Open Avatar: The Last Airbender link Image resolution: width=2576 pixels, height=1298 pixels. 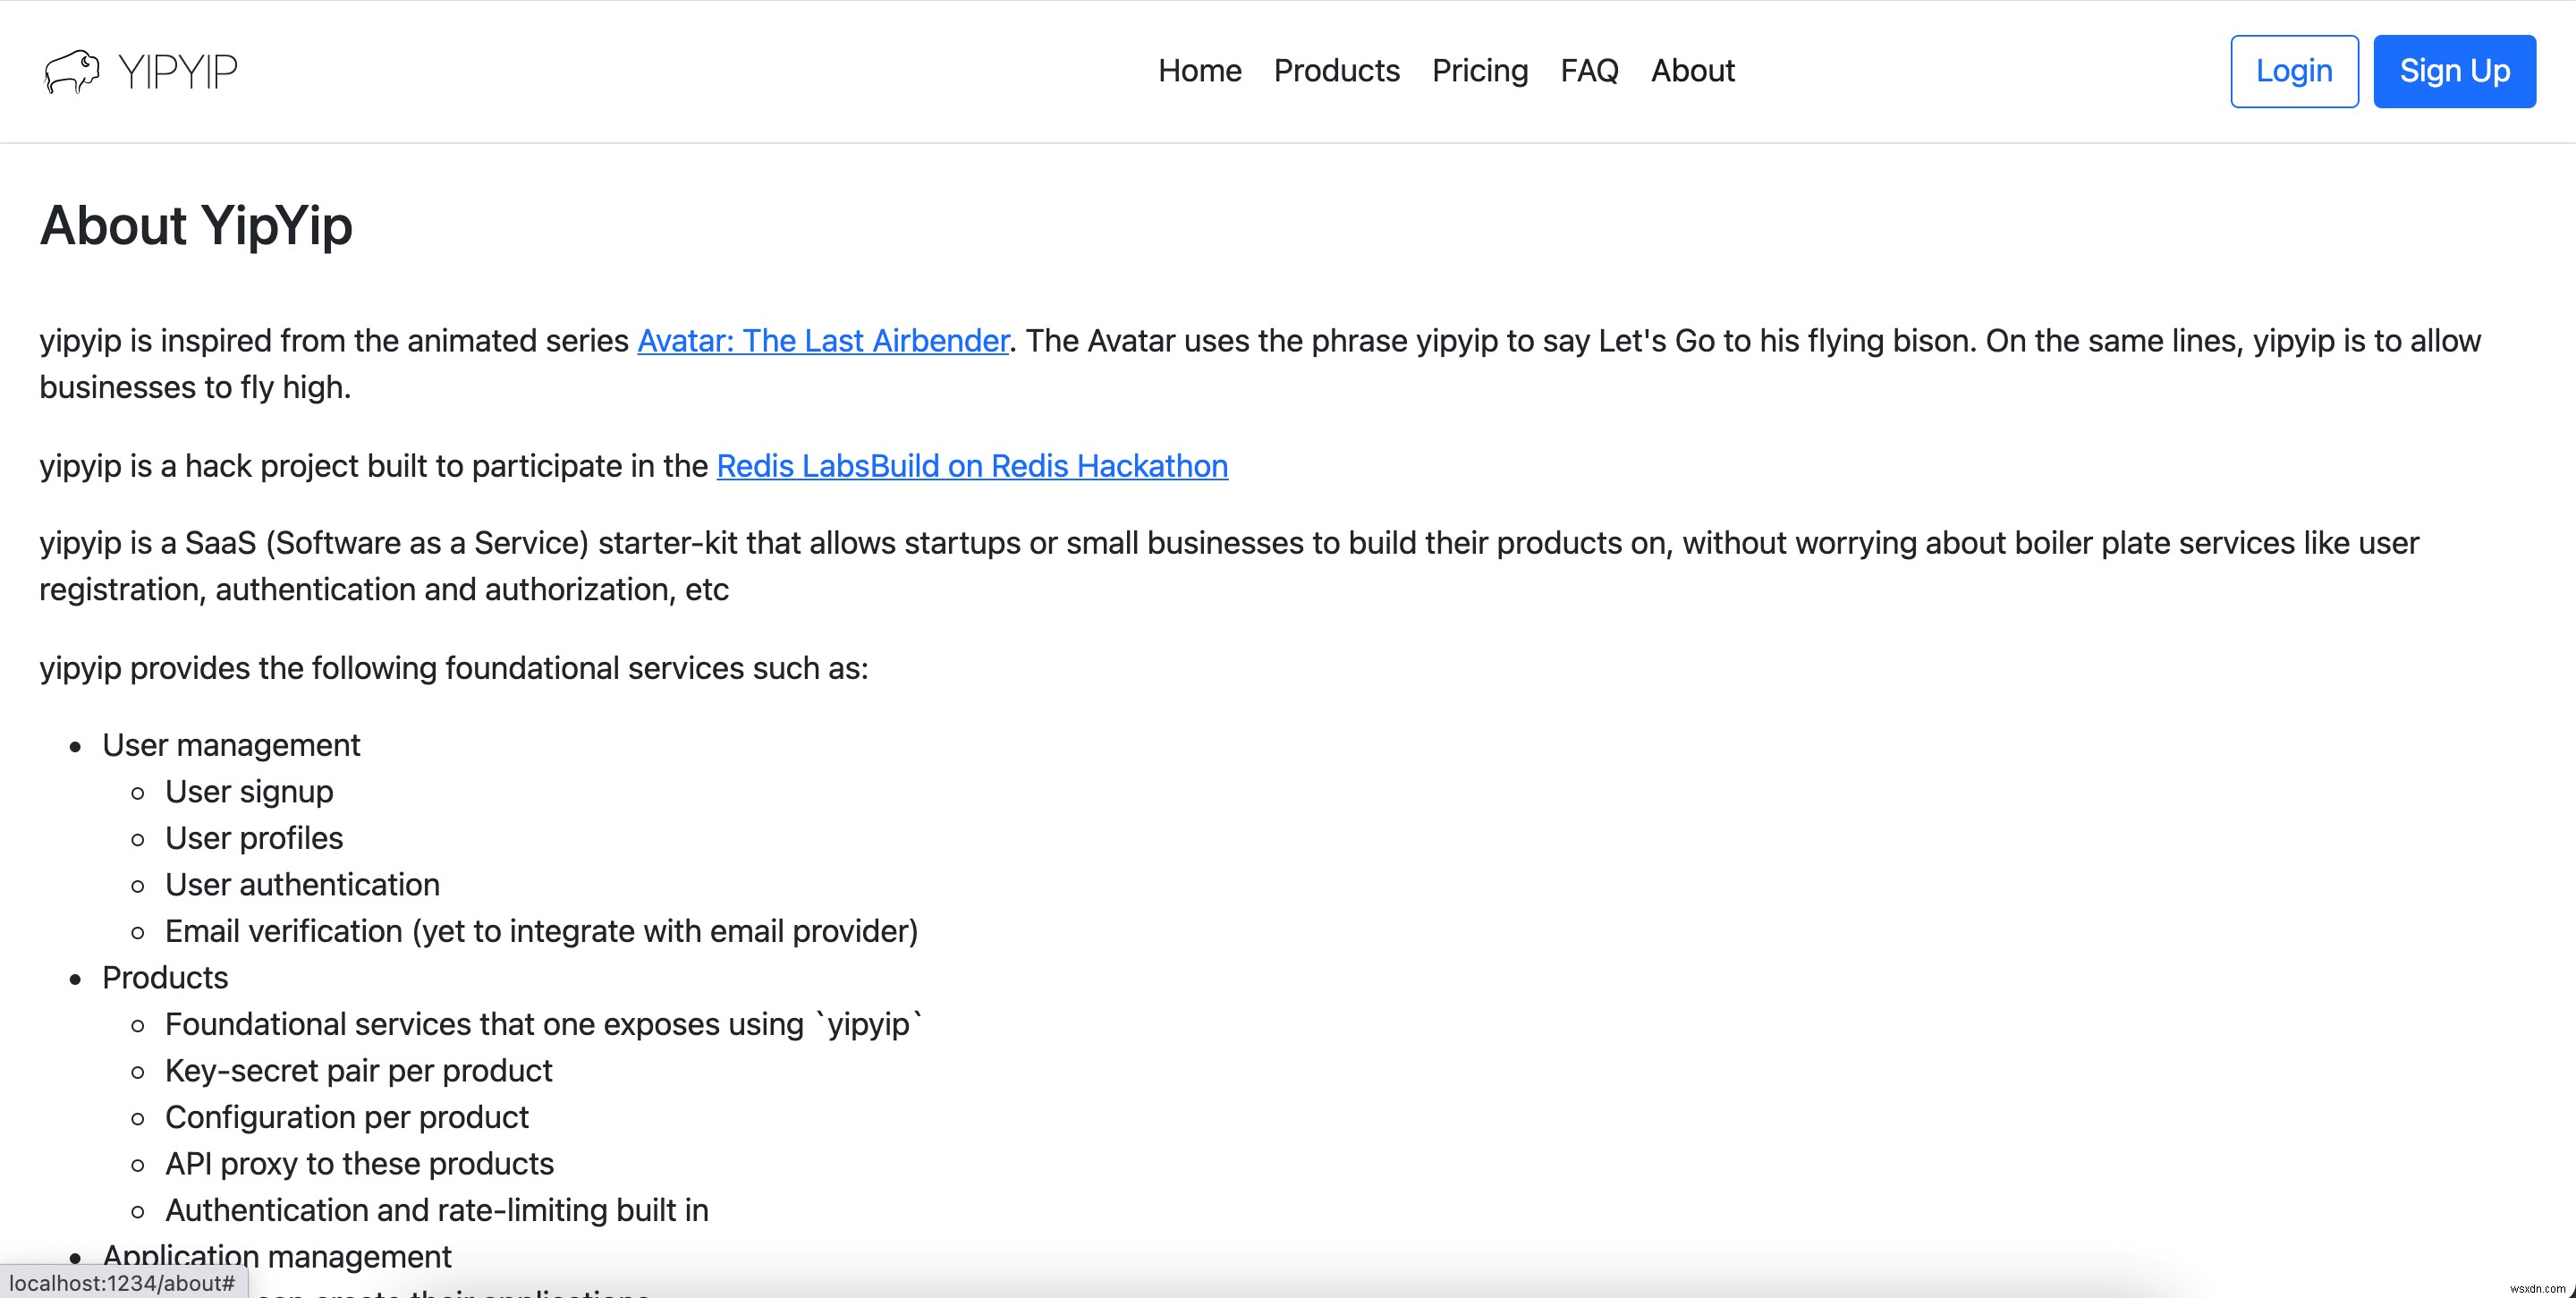point(824,339)
